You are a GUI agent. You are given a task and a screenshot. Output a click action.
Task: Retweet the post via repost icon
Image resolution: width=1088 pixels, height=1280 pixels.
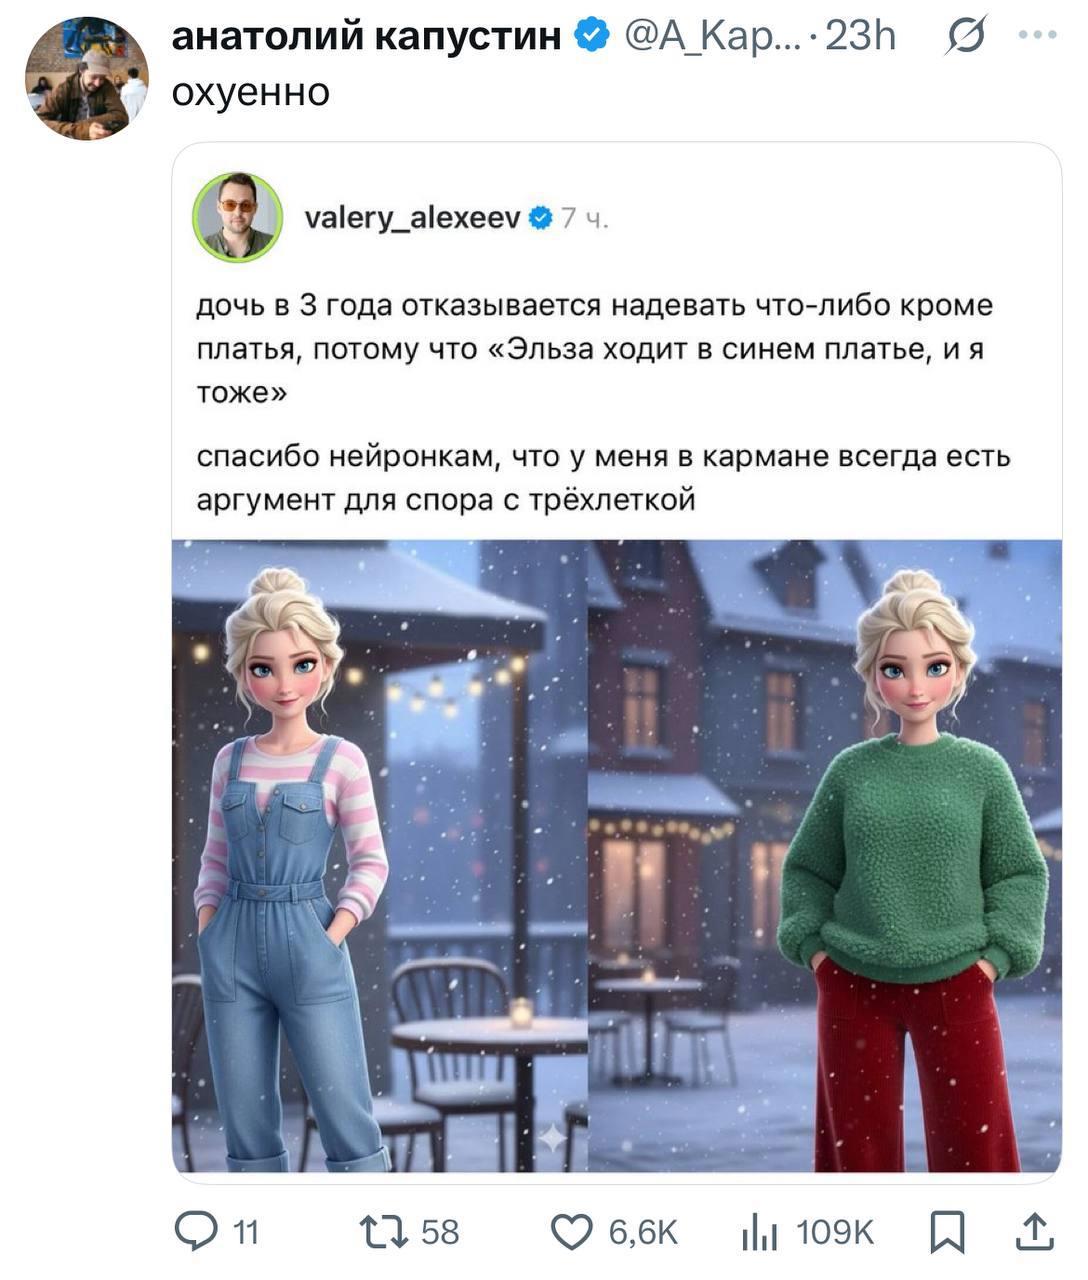pyautogui.click(x=385, y=1231)
